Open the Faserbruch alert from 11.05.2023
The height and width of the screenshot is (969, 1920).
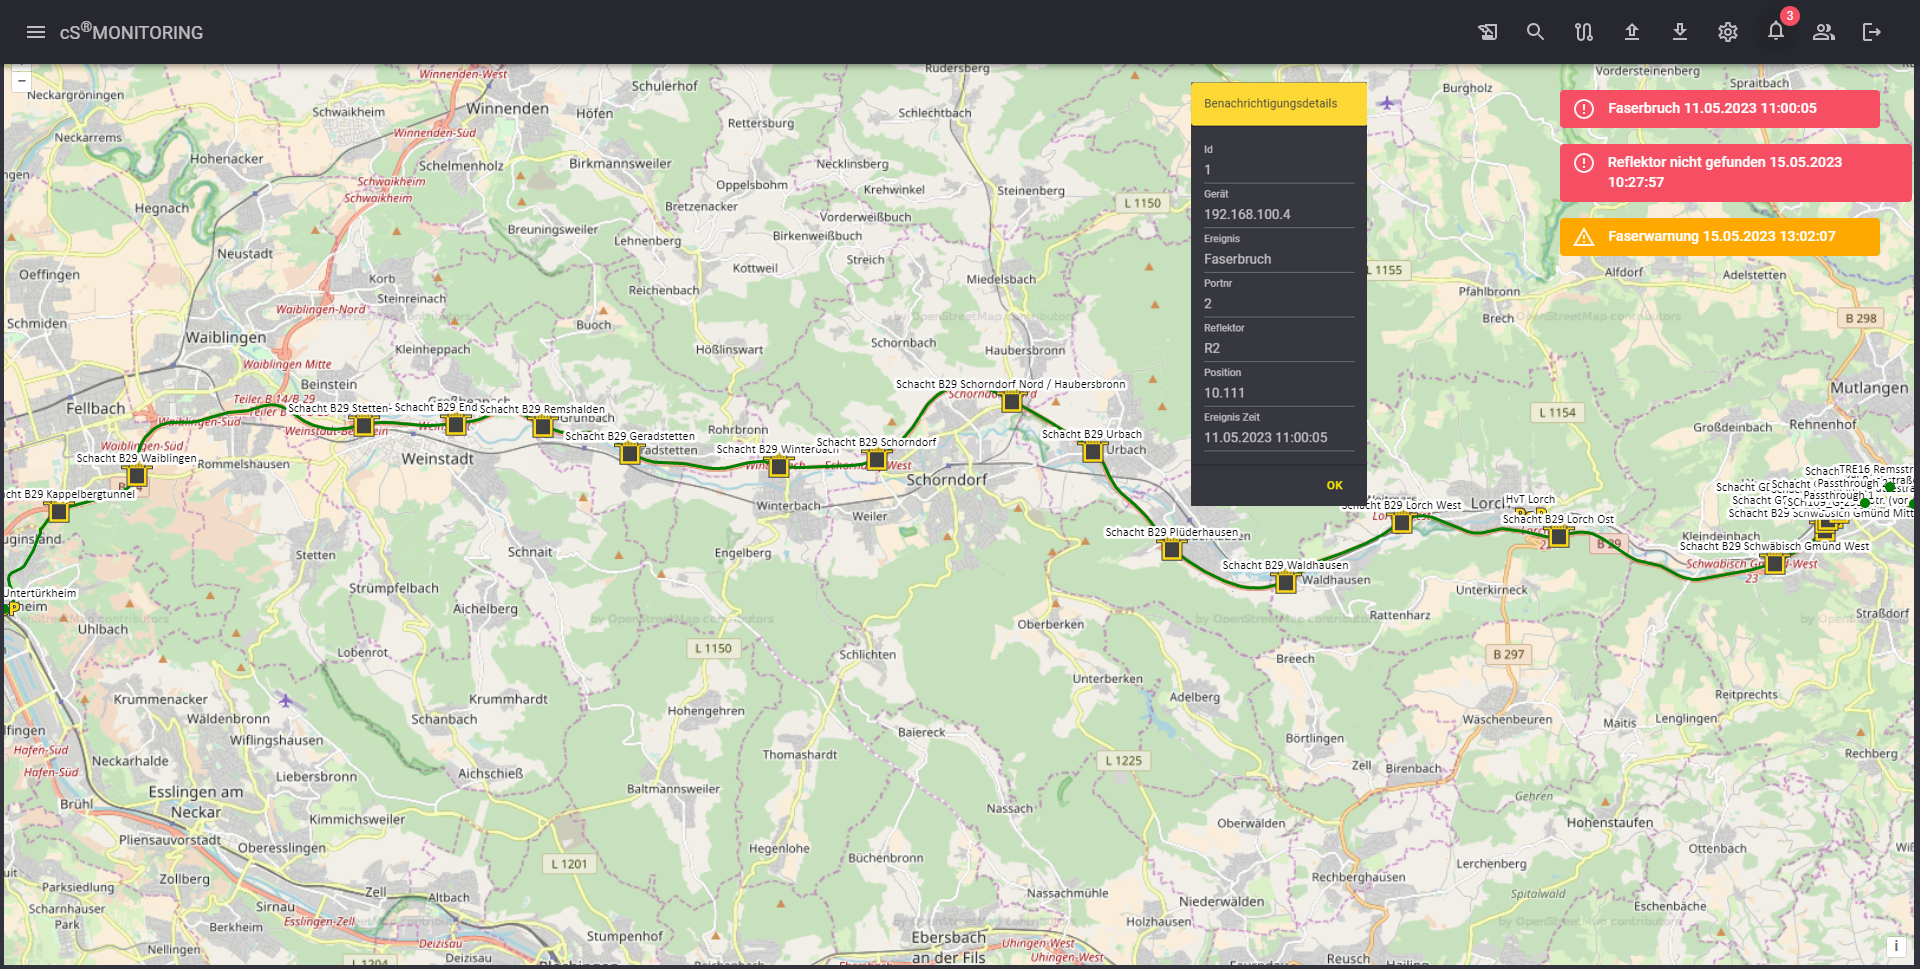(x=1718, y=108)
